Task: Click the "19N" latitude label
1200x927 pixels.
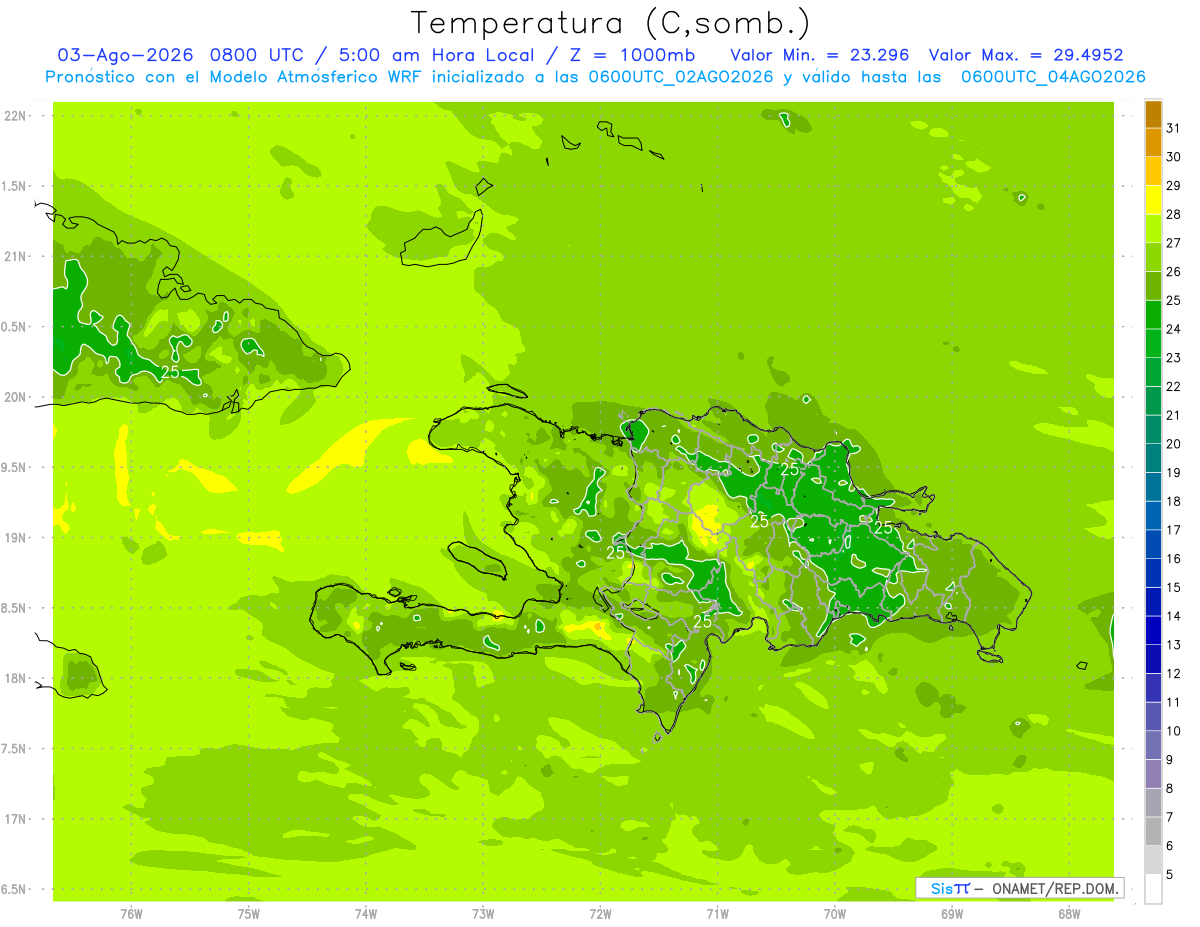Action: [16, 538]
